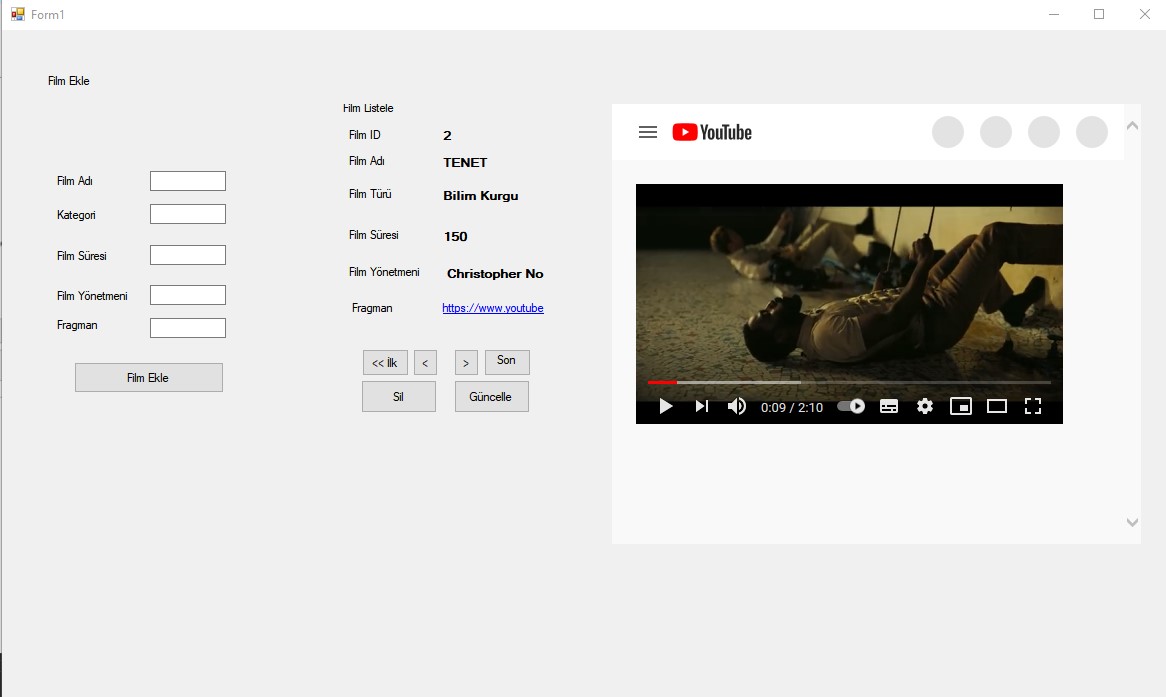Screen dimensions: 1166x697
Task: Play the TENET trailer video
Action: point(666,406)
